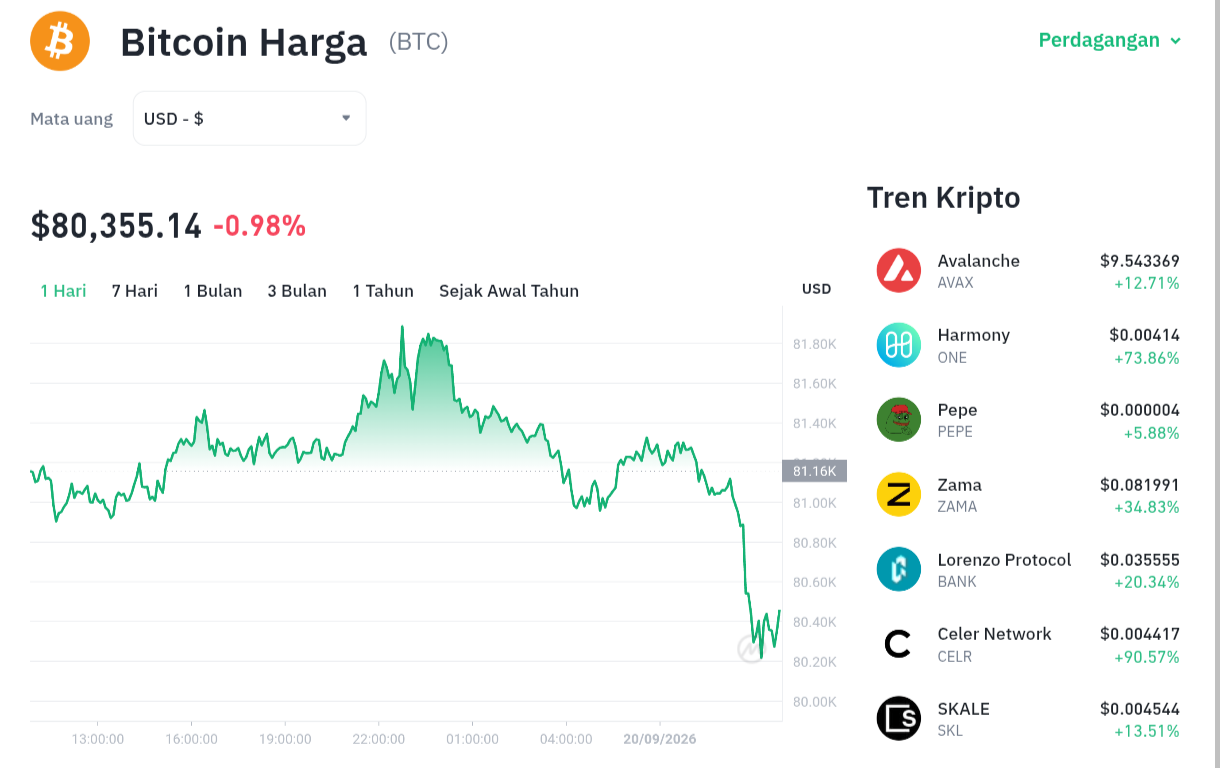The width and height of the screenshot is (1220, 768).
Task: Open the USD - $ currency selector
Action: pos(249,118)
